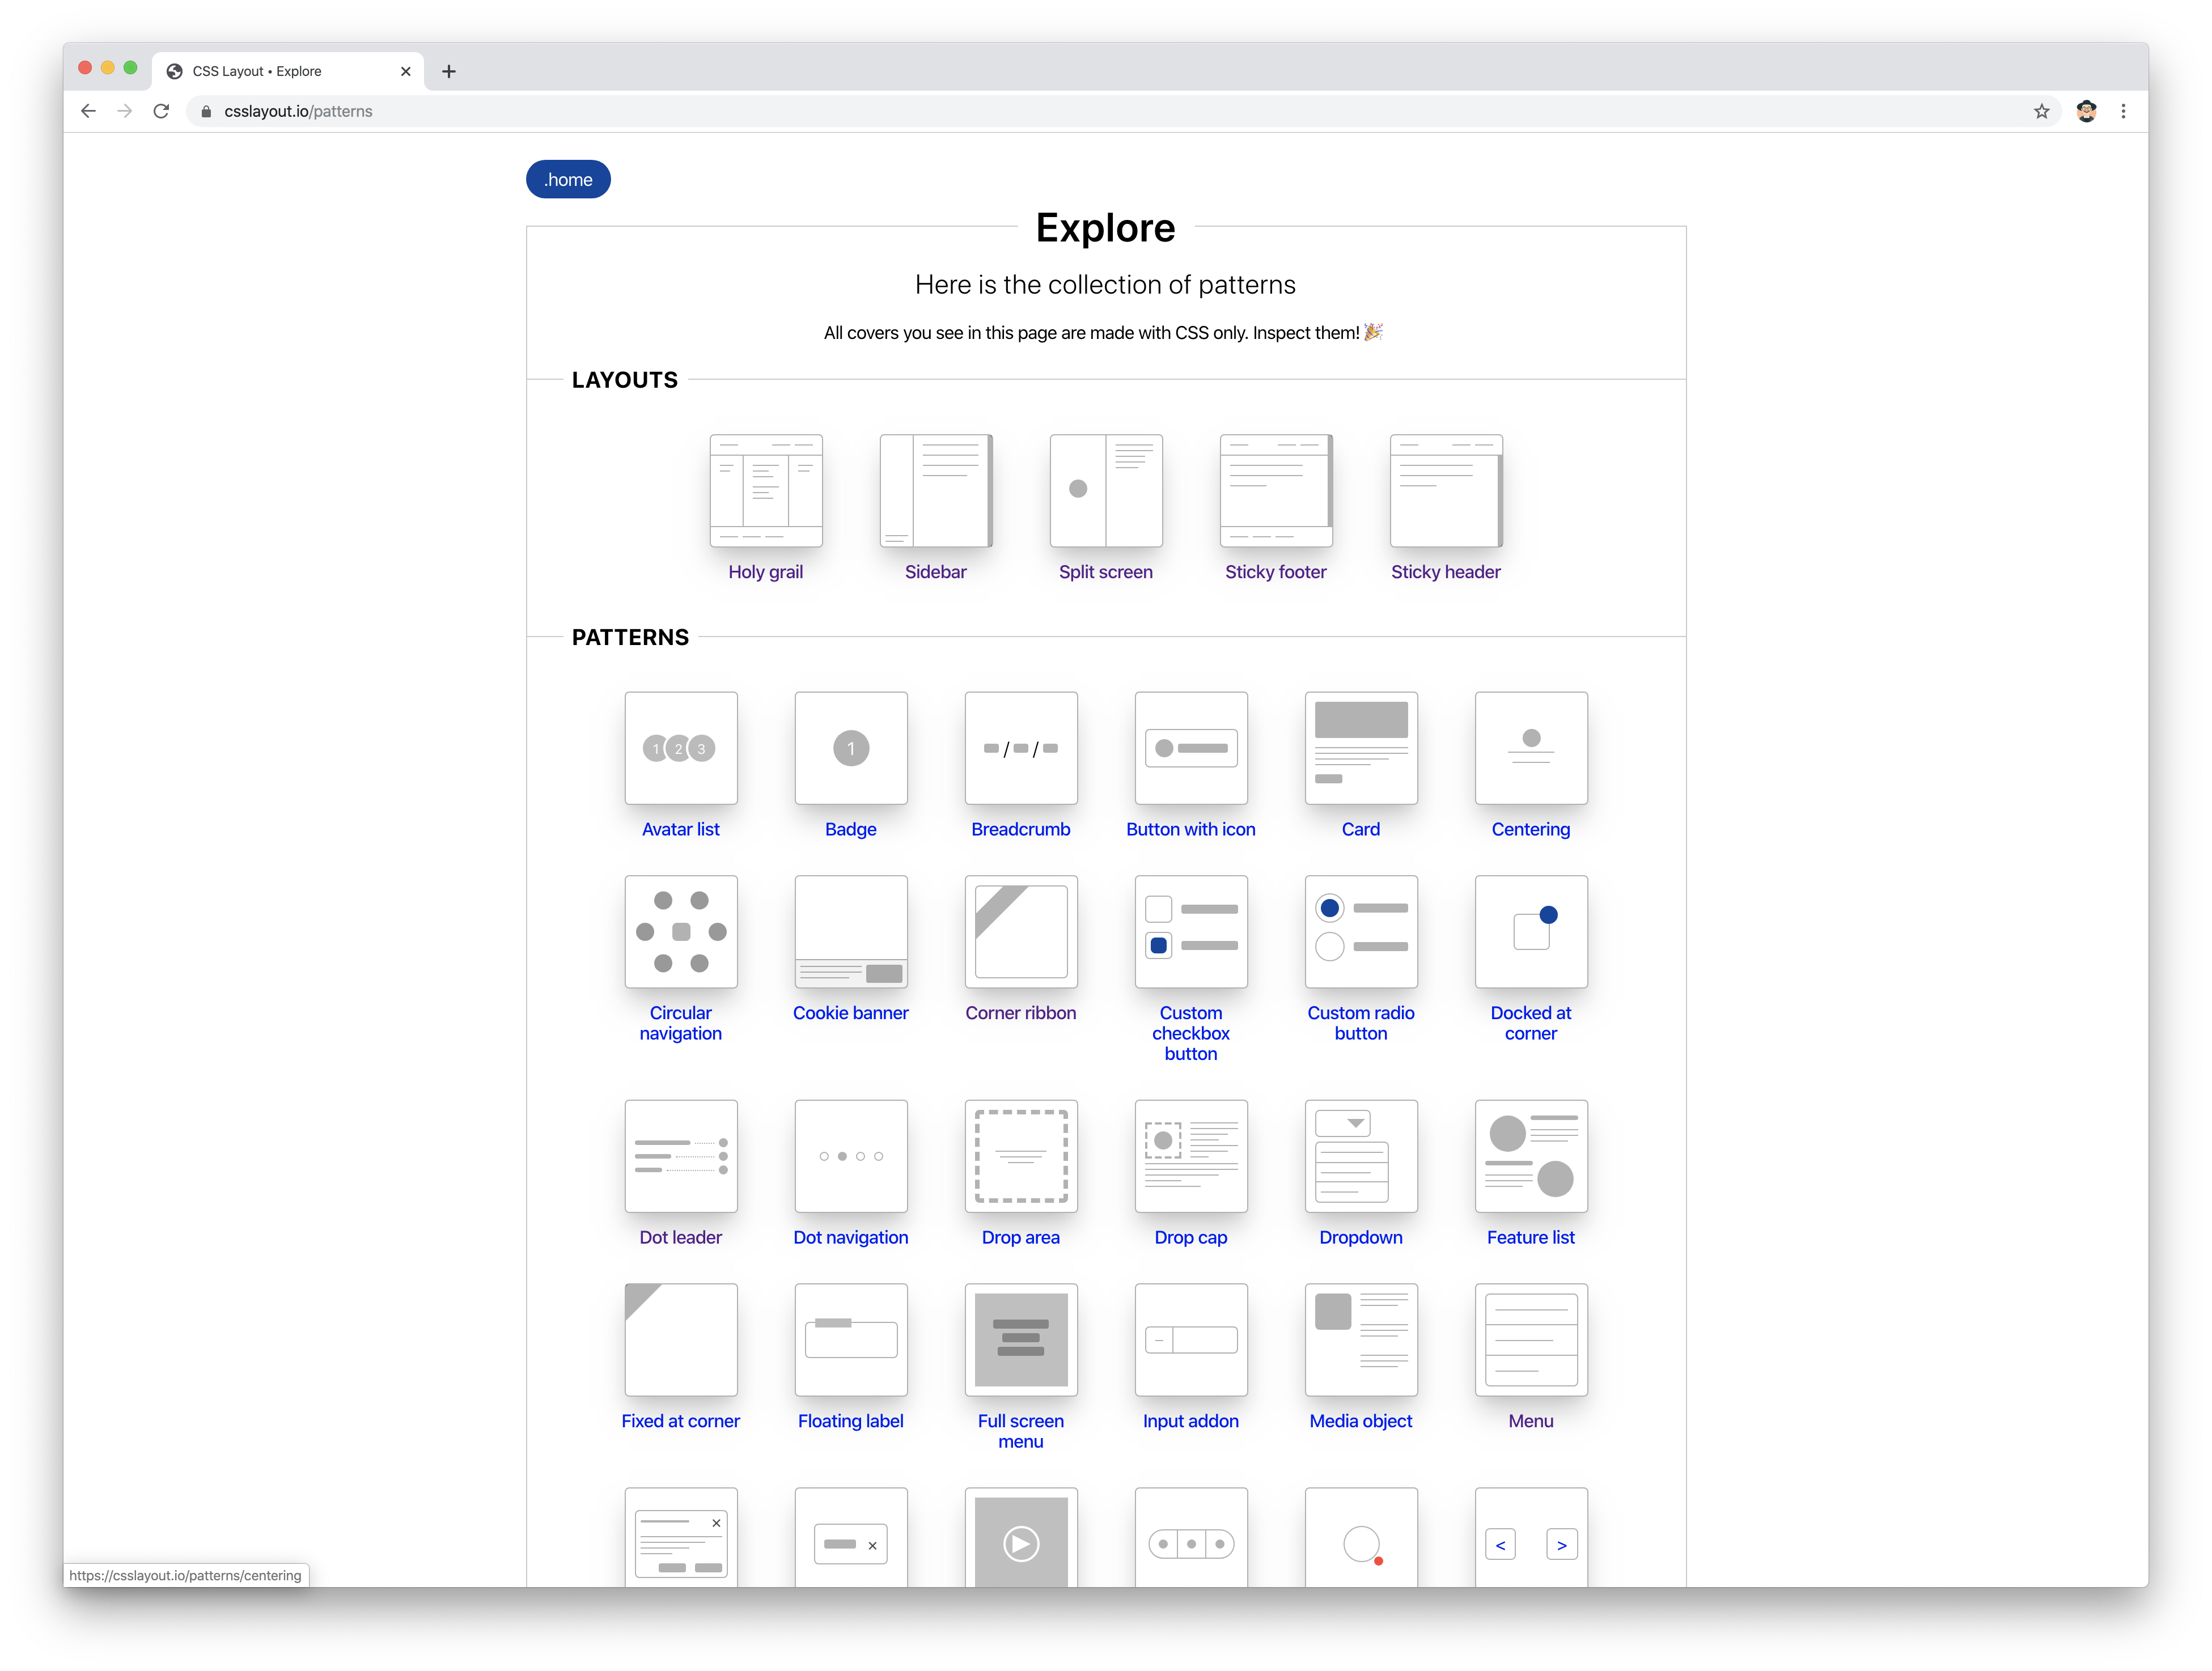Open Chrome's three-dot menu

coord(2124,111)
